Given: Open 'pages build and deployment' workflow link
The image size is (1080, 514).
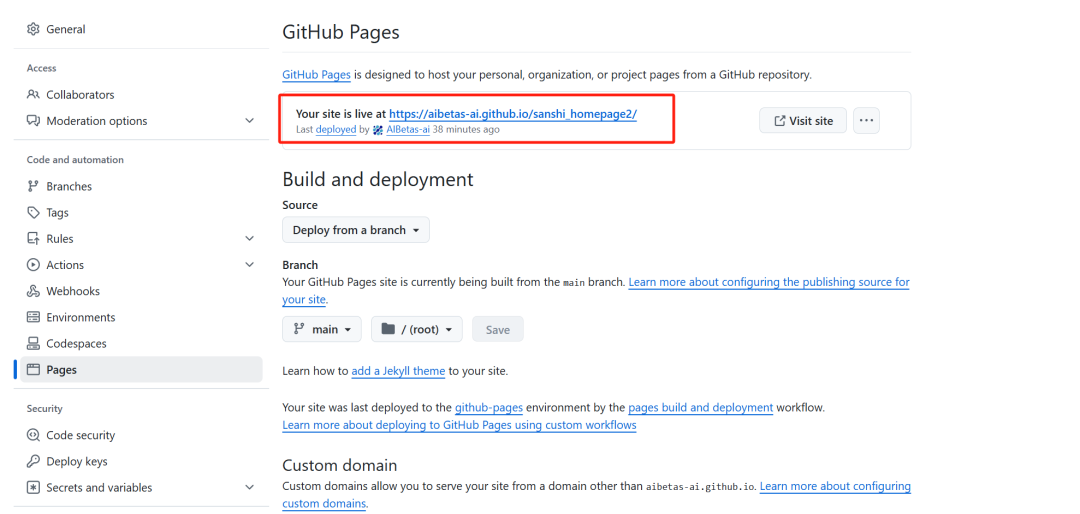Looking at the screenshot, I should tap(700, 407).
